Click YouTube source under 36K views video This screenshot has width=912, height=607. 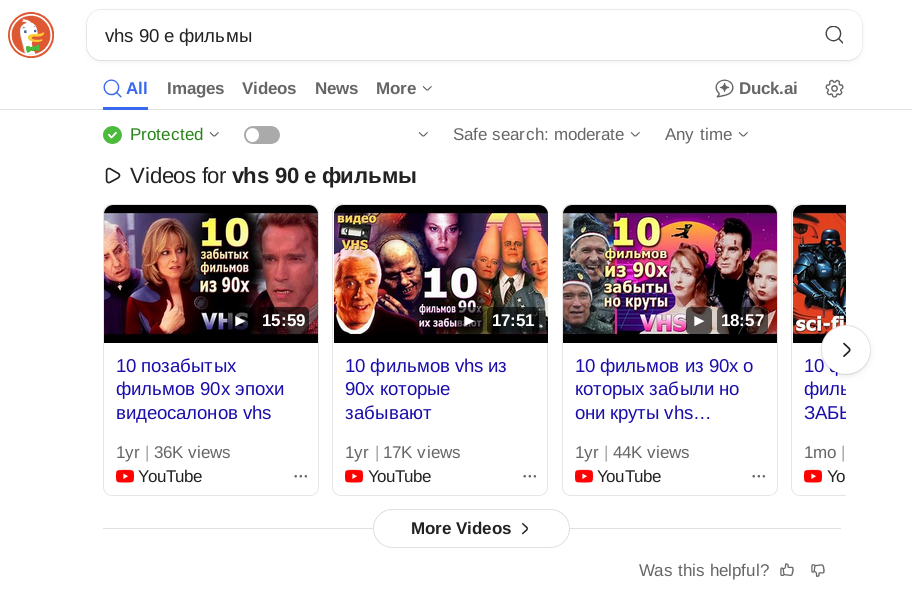coord(159,476)
